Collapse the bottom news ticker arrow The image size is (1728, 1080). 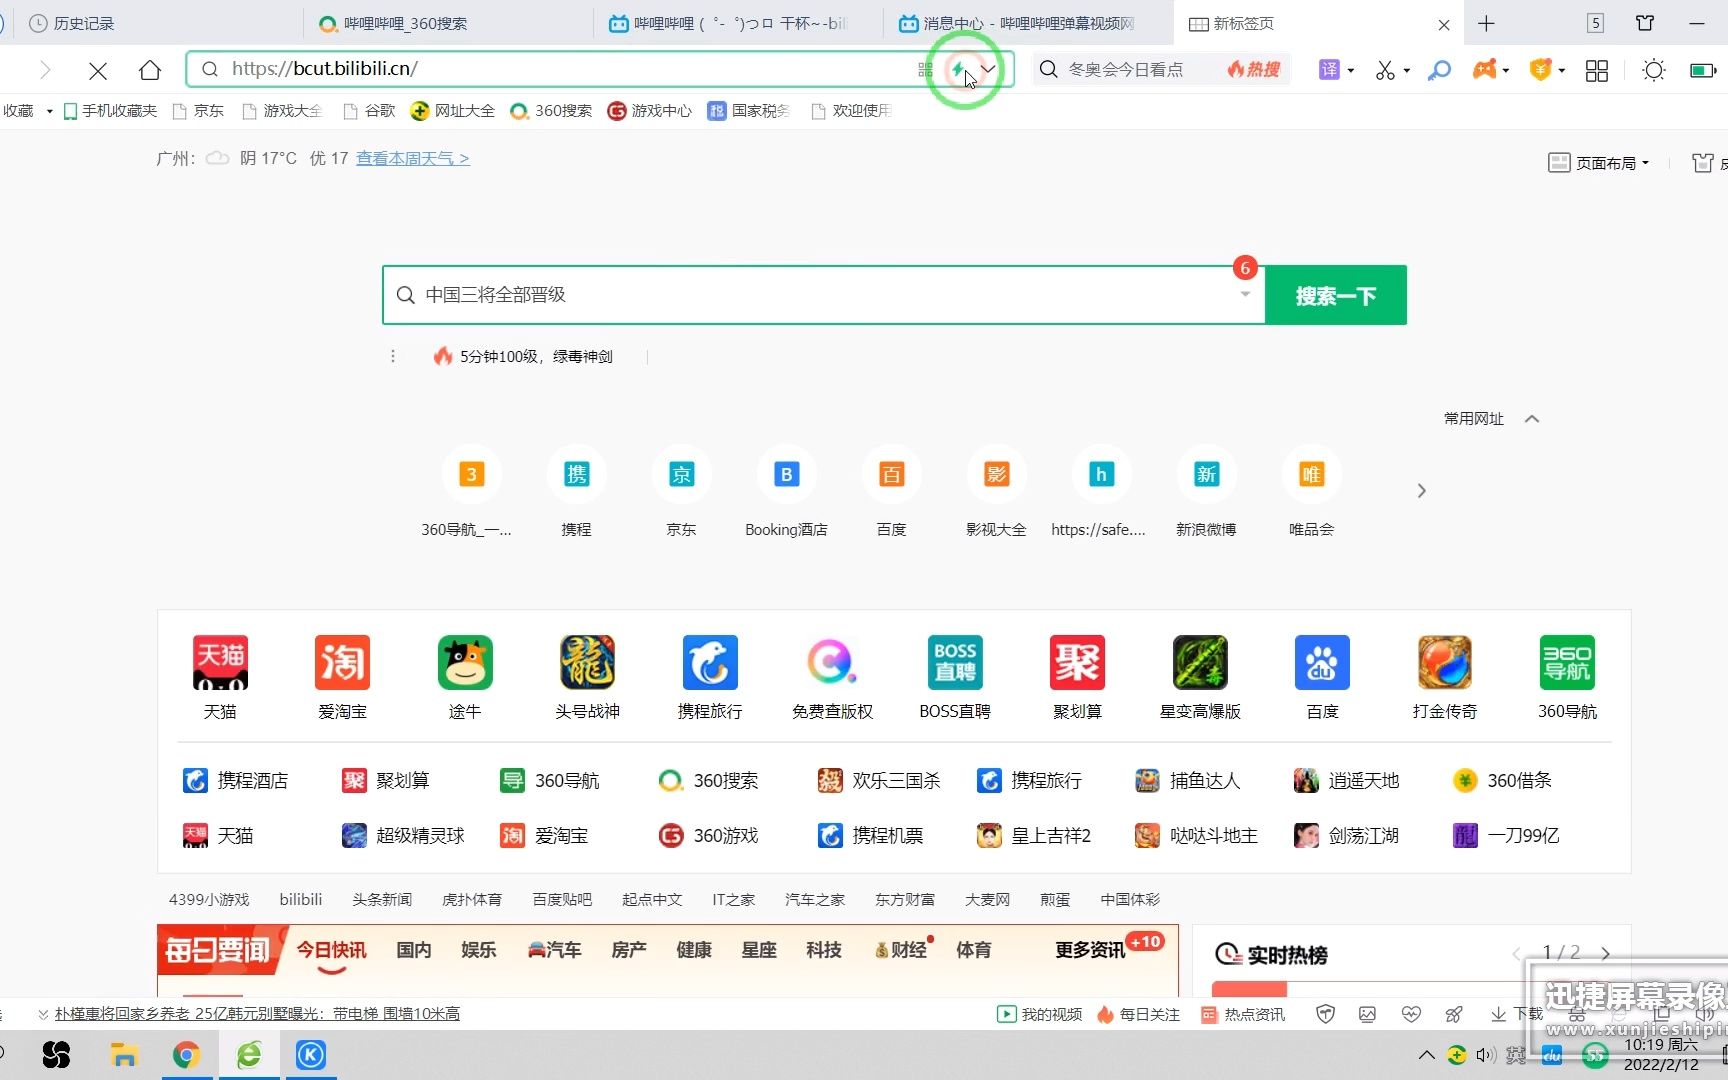tap(43, 1014)
